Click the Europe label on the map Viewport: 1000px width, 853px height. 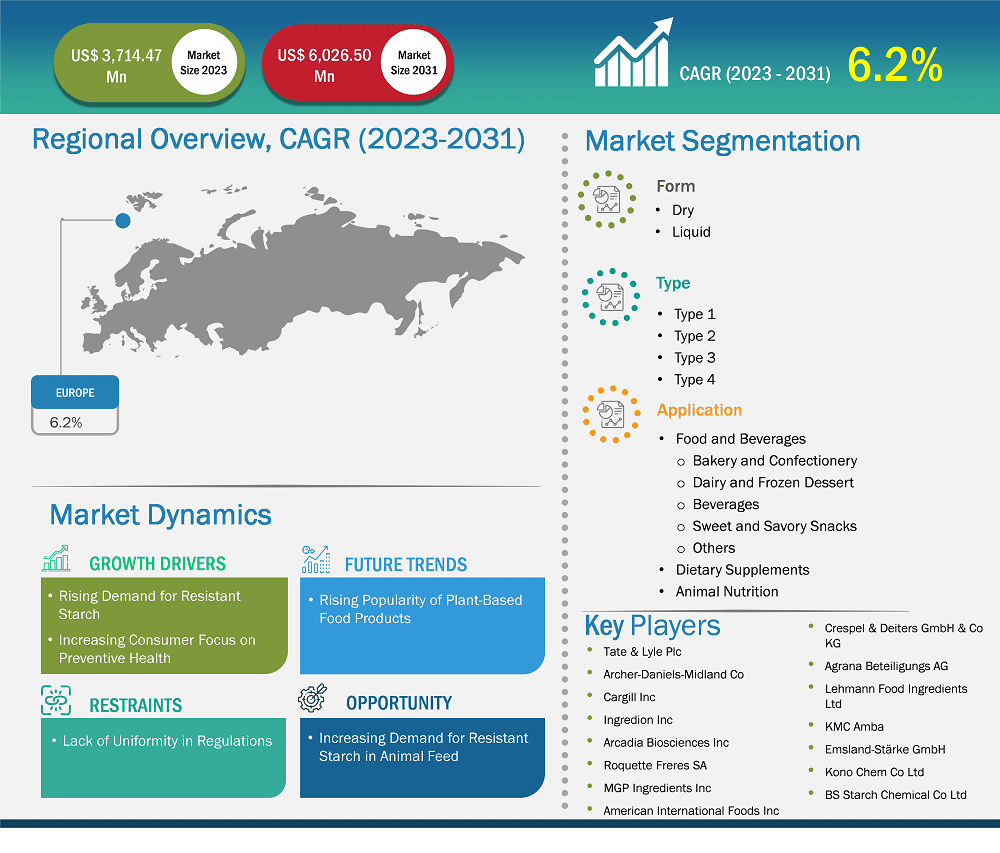75,392
